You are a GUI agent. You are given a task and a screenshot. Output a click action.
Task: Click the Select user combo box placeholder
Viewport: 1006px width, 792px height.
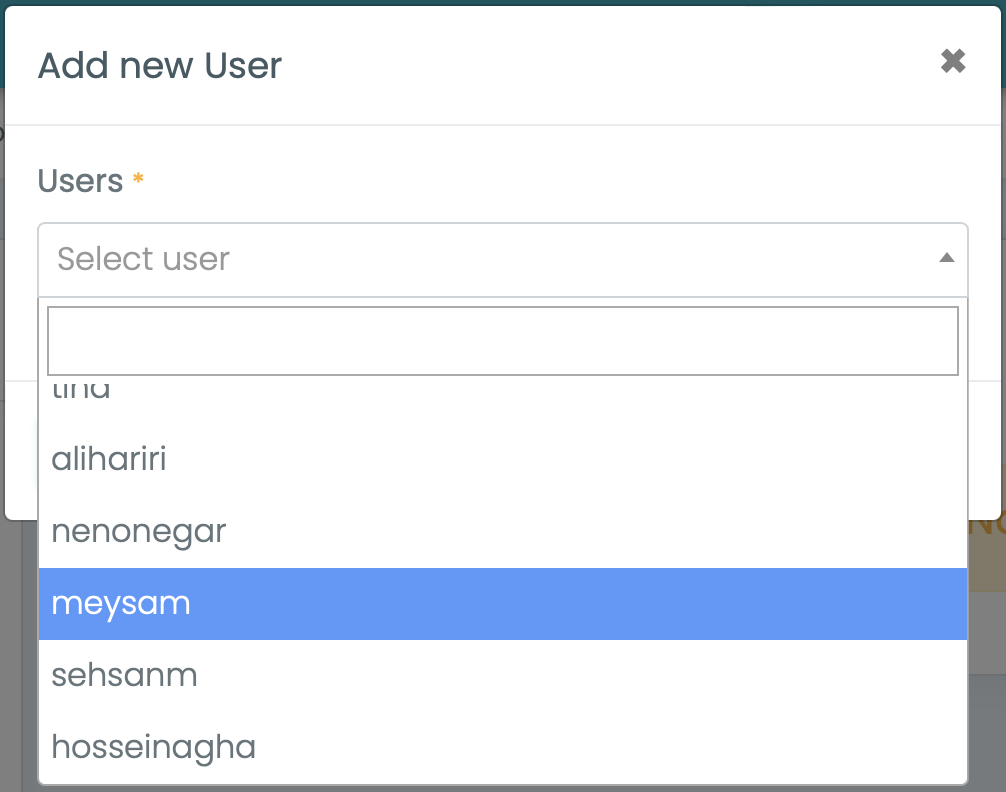coord(144,259)
